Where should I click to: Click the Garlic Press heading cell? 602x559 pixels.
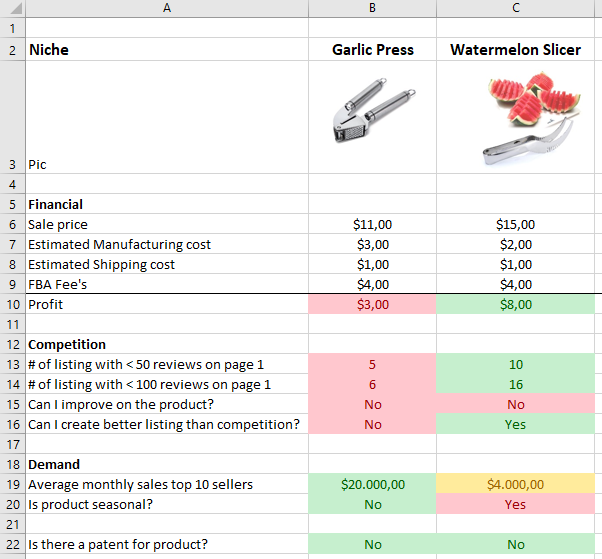pyautogui.click(x=372, y=50)
